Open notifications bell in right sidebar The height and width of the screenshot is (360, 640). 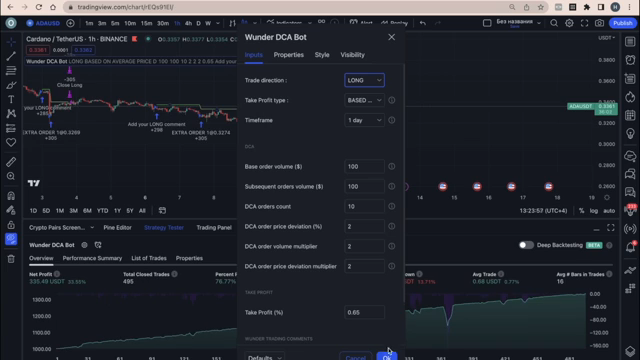[x=630, y=247]
